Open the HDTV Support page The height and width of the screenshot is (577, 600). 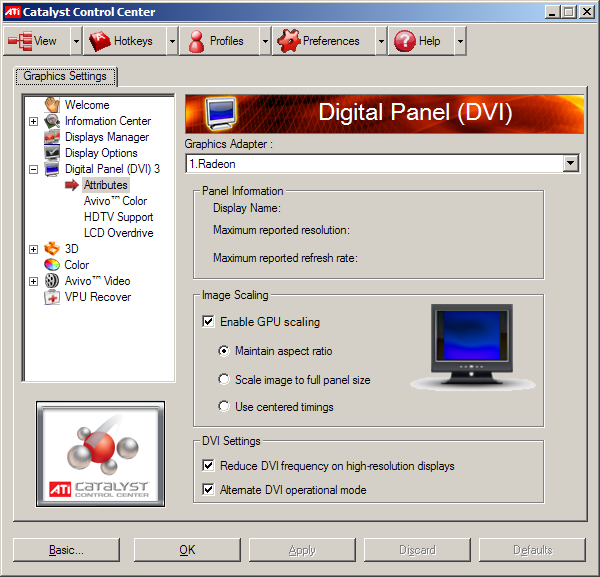tap(118, 217)
